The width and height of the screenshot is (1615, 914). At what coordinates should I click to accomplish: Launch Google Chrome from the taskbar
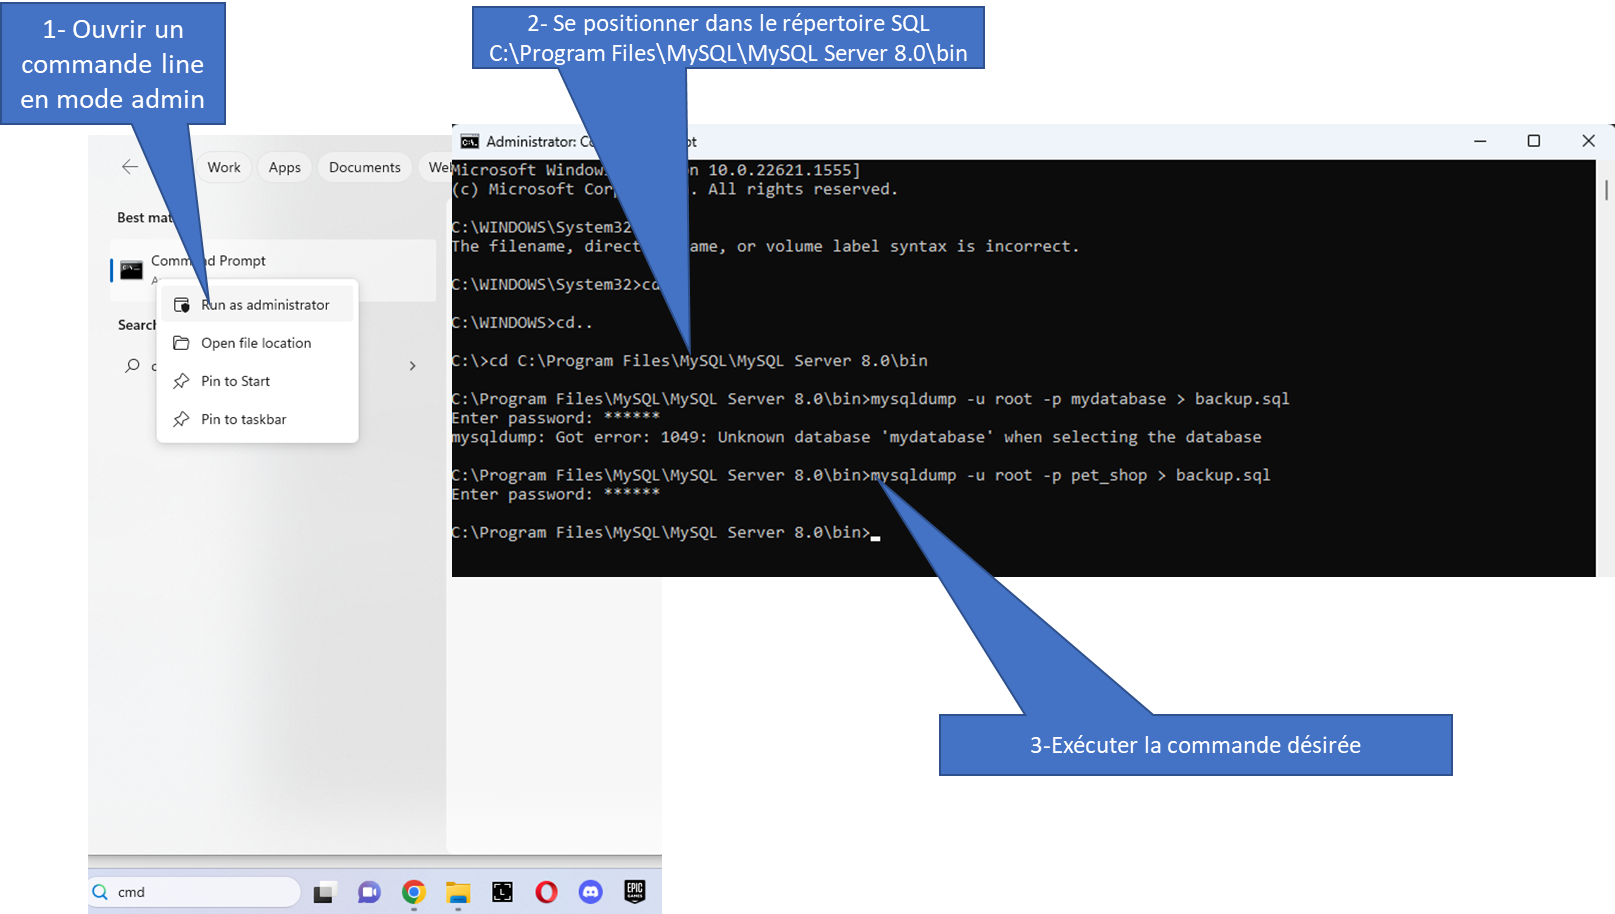pyautogui.click(x=414, y=892)
